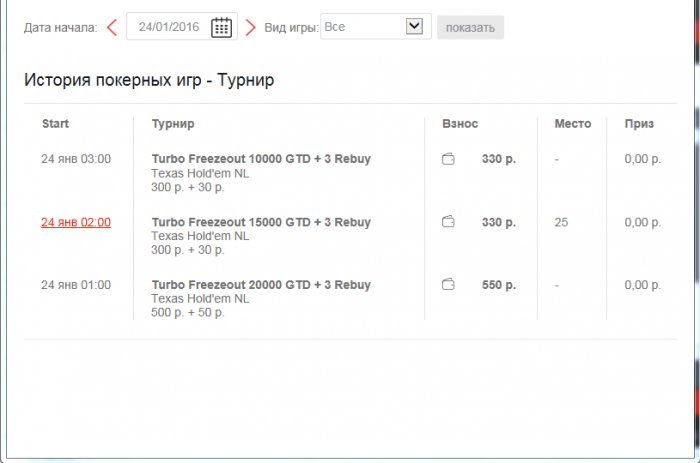Click the 330 р. buy-in in 10000 GTD row
The height and width of the screenshot is (463, 700).
click(499, 159)
